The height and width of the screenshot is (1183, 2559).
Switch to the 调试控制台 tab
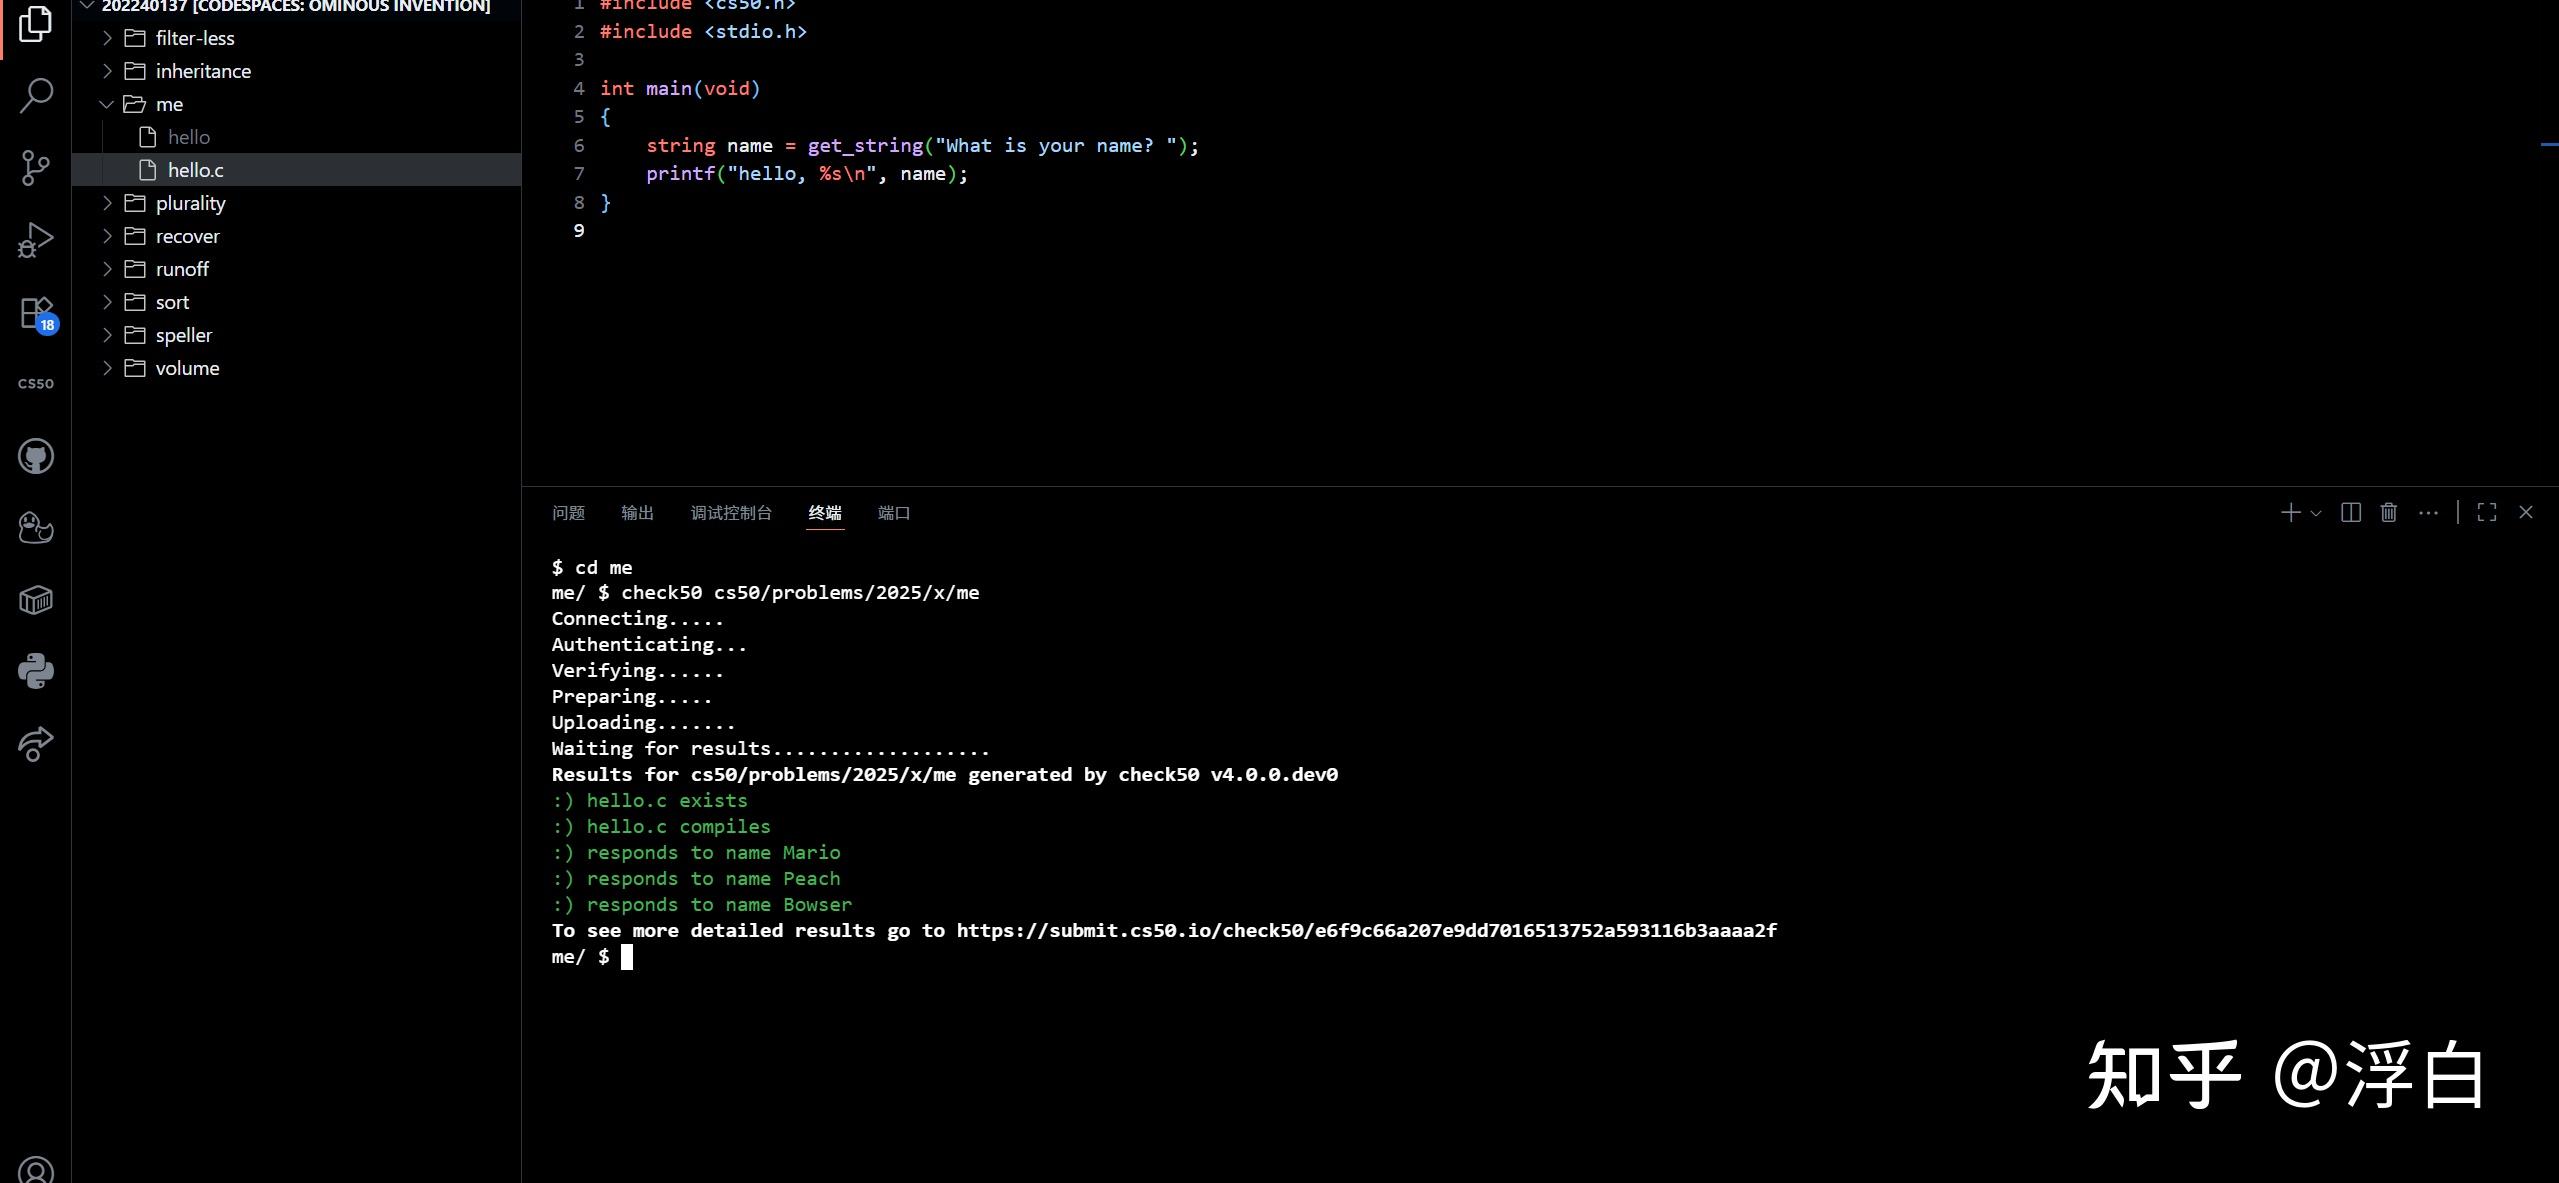click(731, 513)
